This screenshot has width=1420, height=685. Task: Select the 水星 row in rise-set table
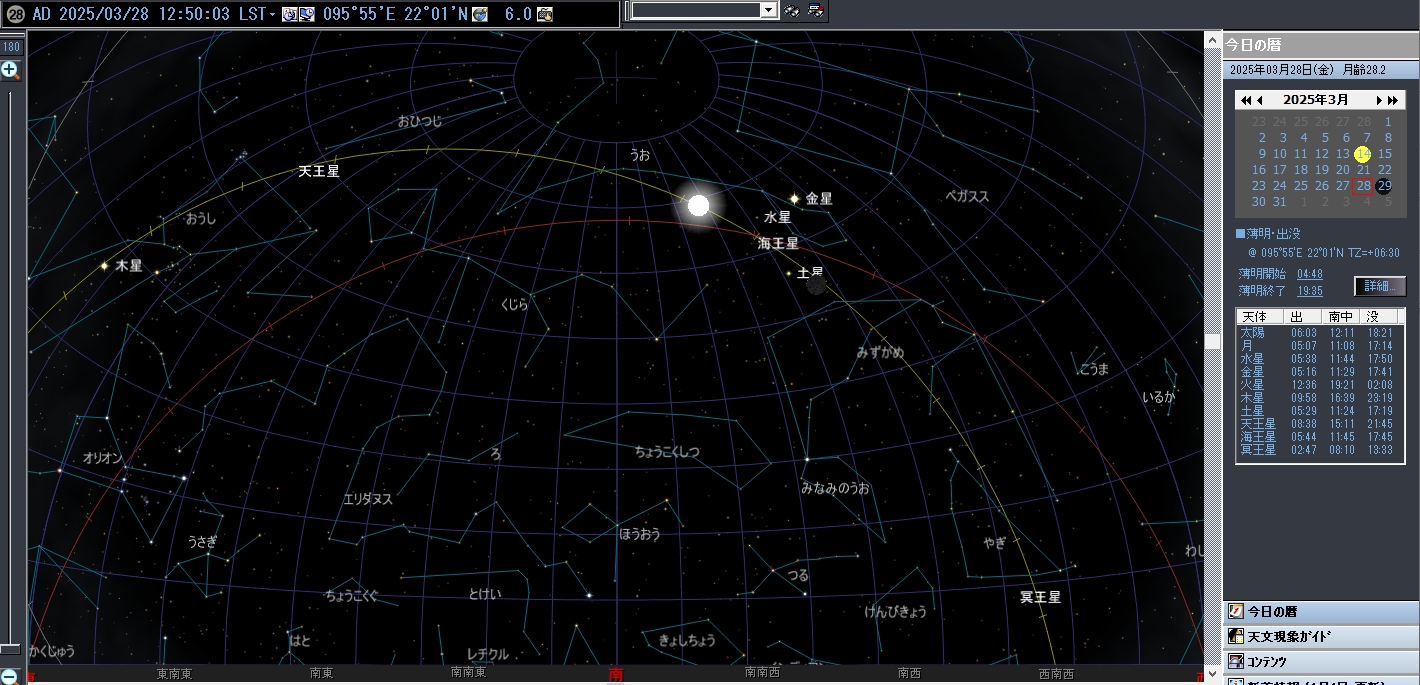click(1320, 358)
